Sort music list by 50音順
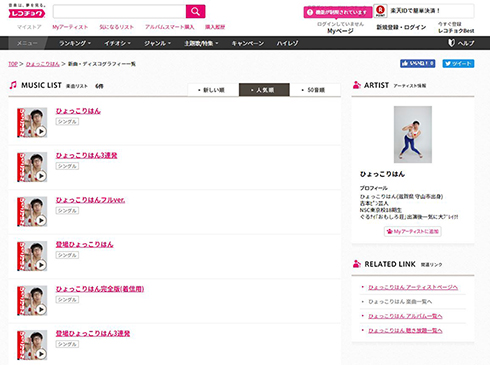This screenshot has height=365, width=490. point(315,90)
